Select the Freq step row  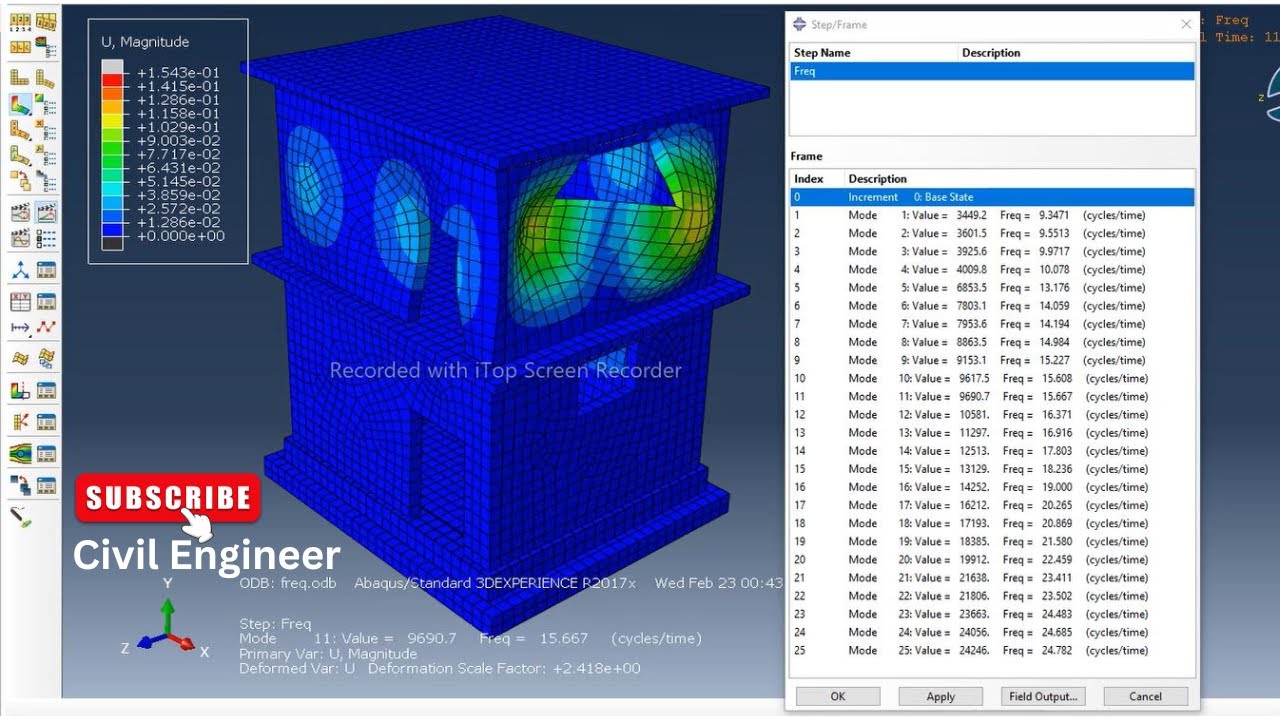point(992,71)
